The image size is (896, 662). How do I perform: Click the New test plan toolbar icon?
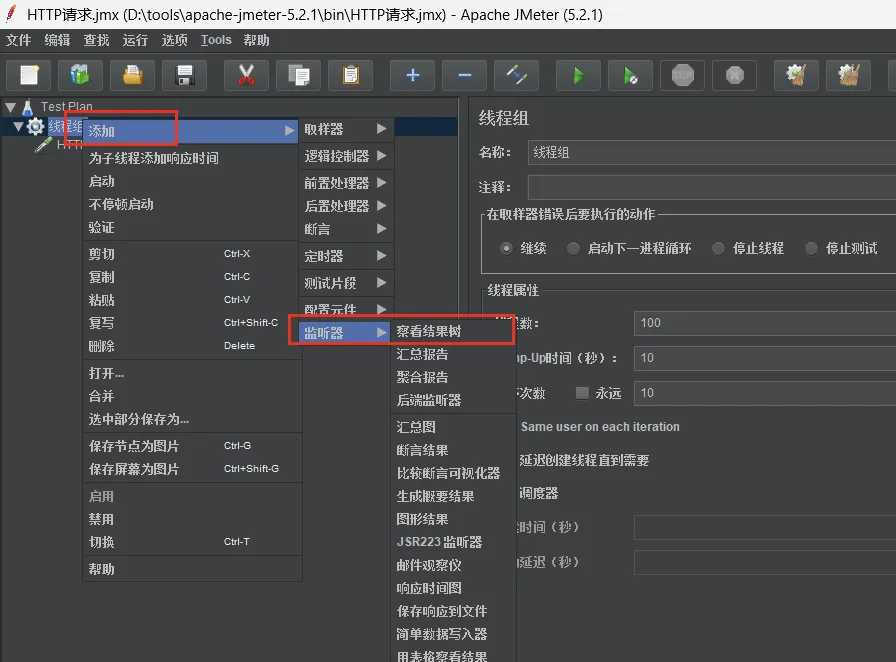(x=29, y=75)
